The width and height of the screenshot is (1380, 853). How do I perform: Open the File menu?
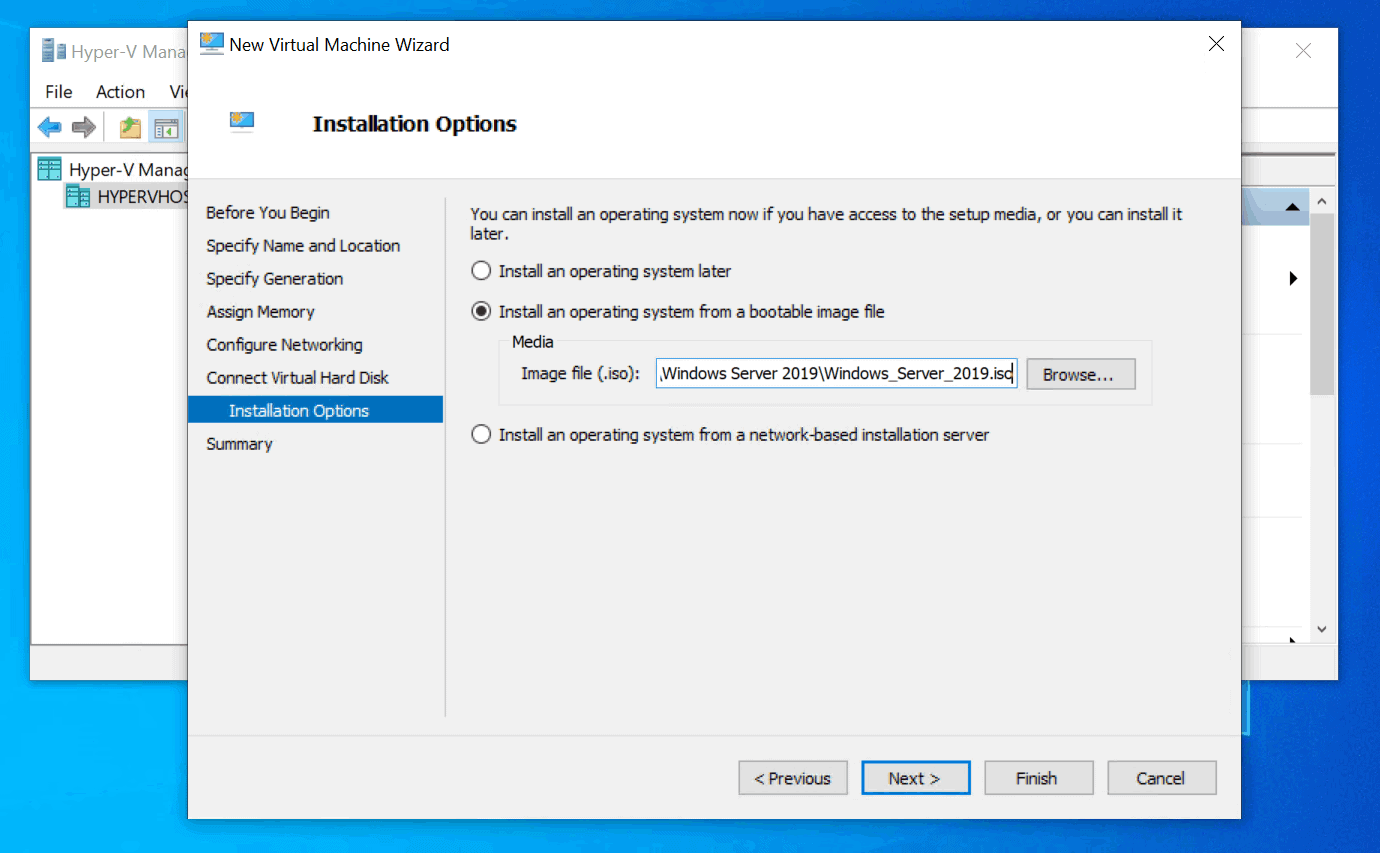(57, 91)
